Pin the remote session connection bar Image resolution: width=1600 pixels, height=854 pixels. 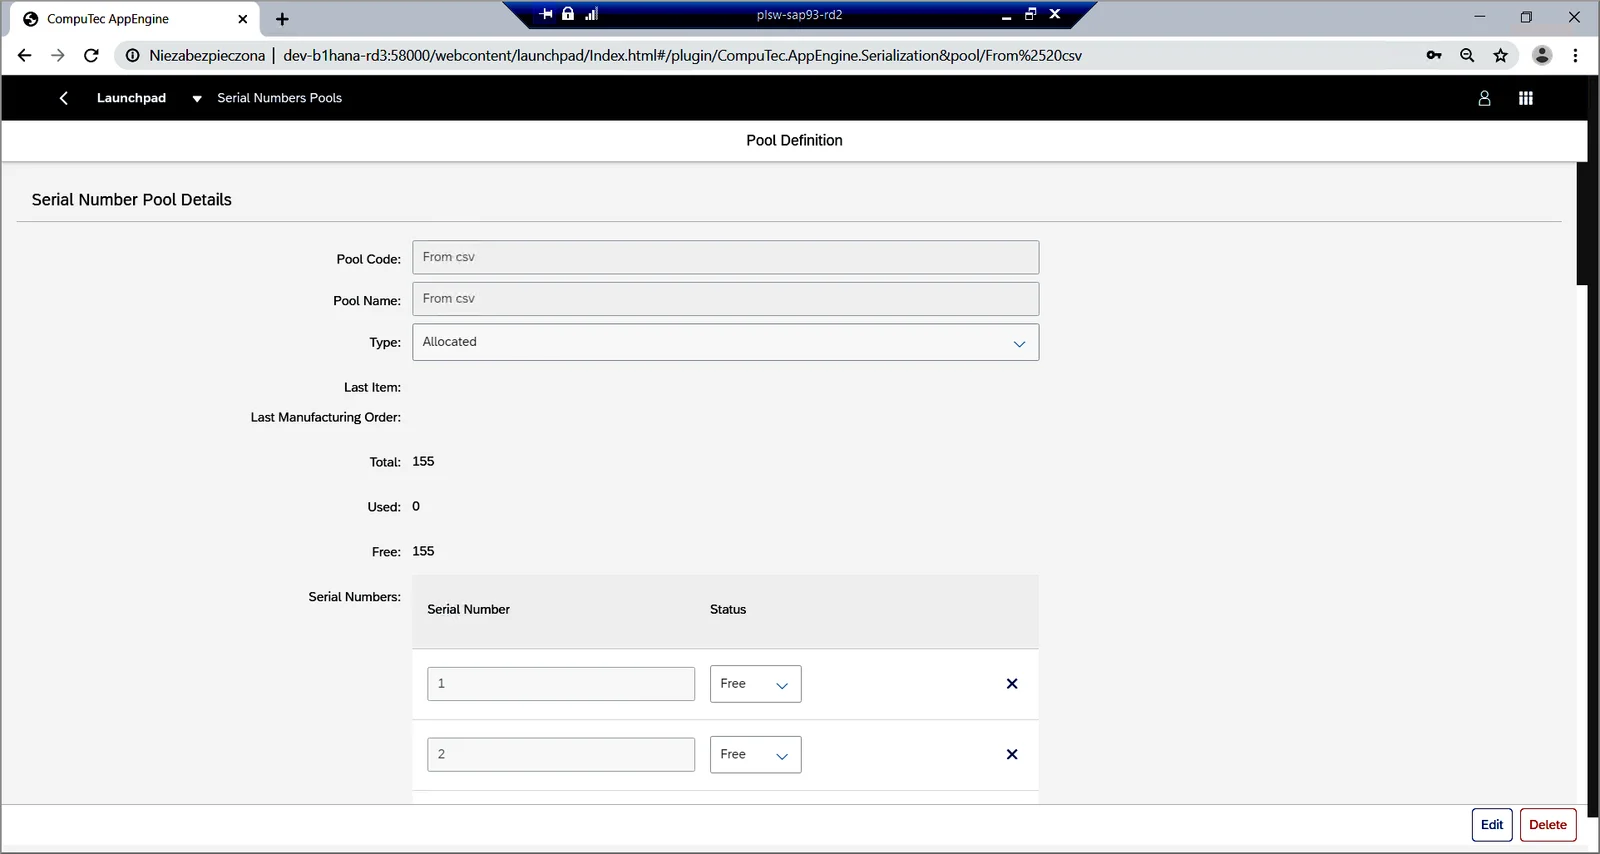click(546, 14)
